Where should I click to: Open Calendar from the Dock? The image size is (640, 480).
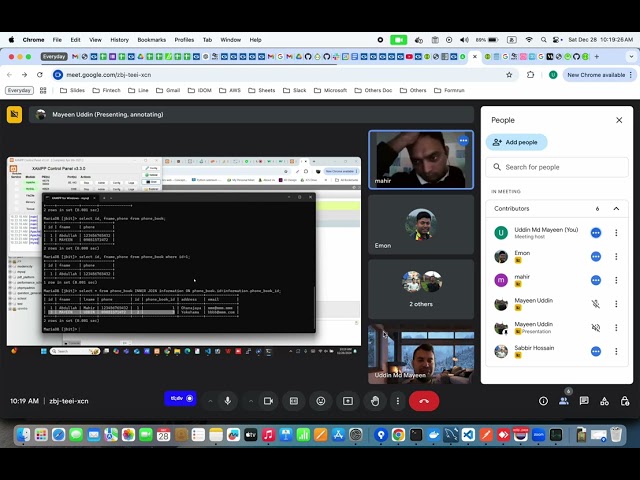tap(163, 435)
